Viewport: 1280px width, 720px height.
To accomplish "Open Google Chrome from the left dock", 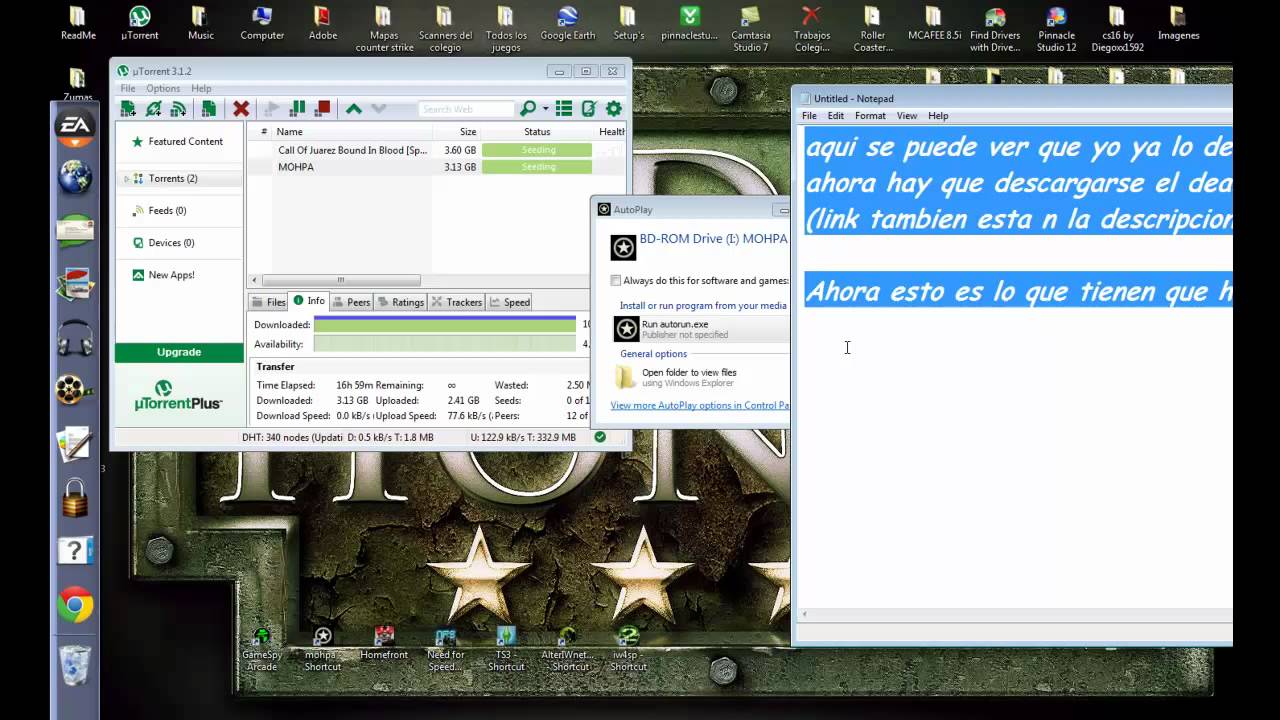I will pos(75,605).
